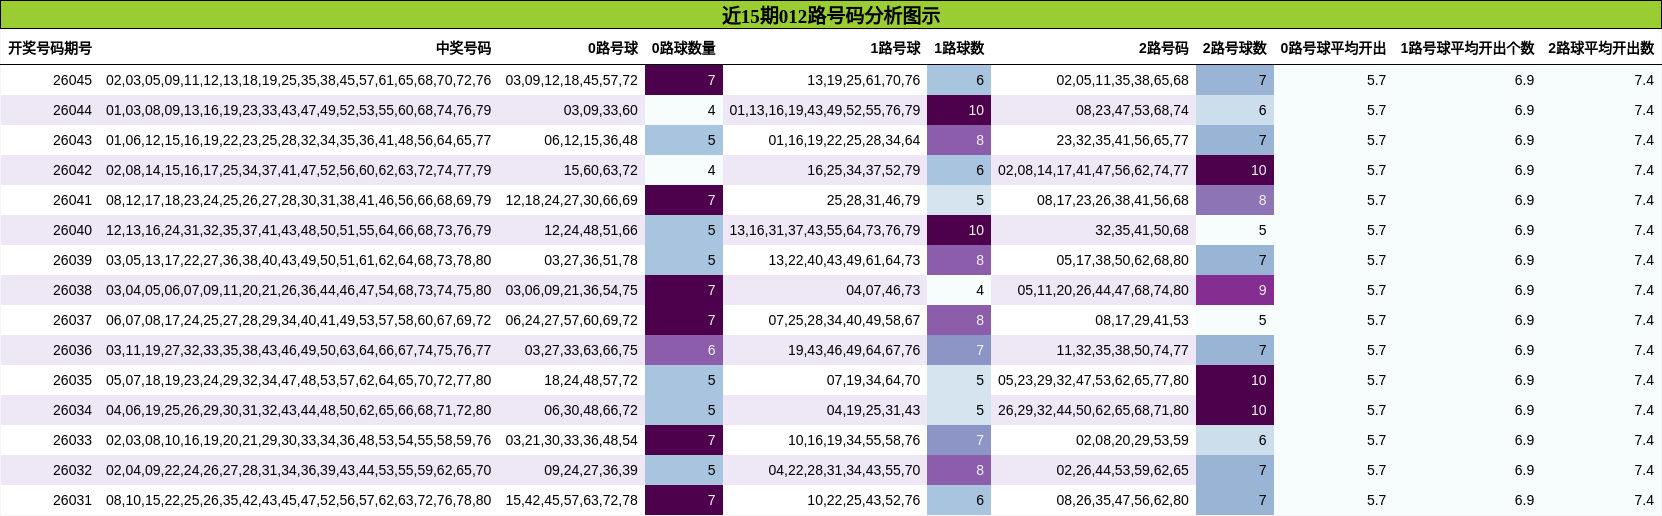The width and height of the screenshot is (1662, 516).
Task: Select winning numbers cell of row 26040
Action: pos(299,230)
